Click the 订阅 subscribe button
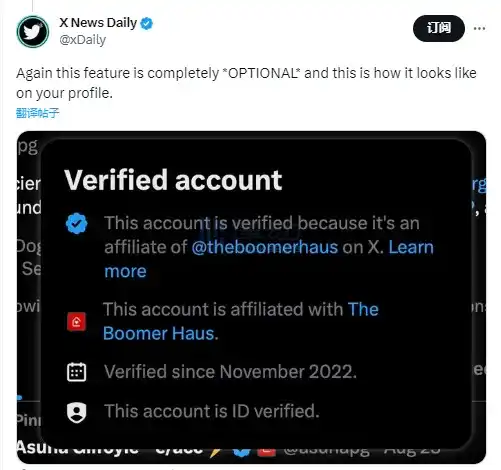501x470 pixels. pos(439,28)
